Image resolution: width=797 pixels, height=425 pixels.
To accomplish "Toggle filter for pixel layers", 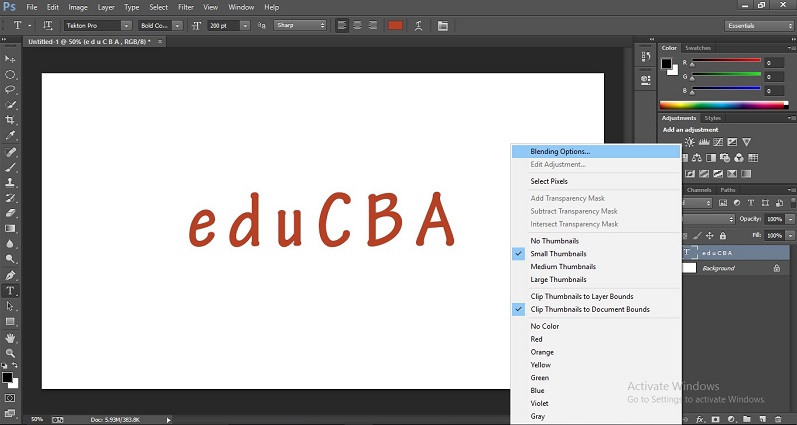I will (723, 203).
